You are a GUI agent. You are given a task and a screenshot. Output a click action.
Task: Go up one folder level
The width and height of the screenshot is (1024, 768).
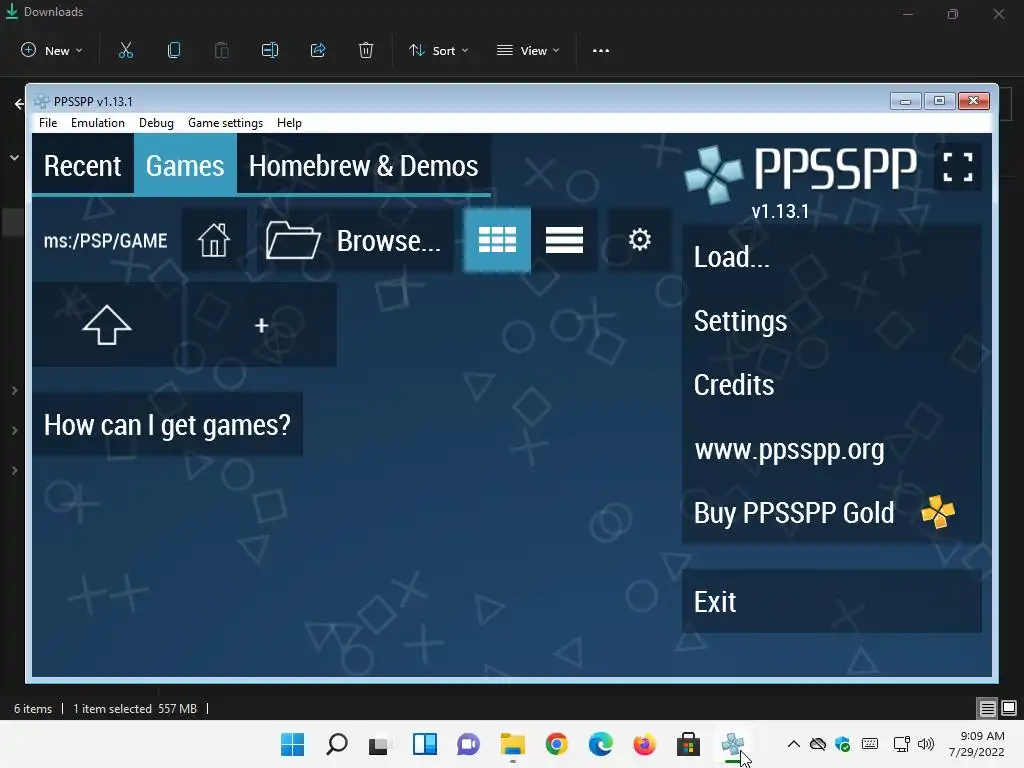pos(107,325)
